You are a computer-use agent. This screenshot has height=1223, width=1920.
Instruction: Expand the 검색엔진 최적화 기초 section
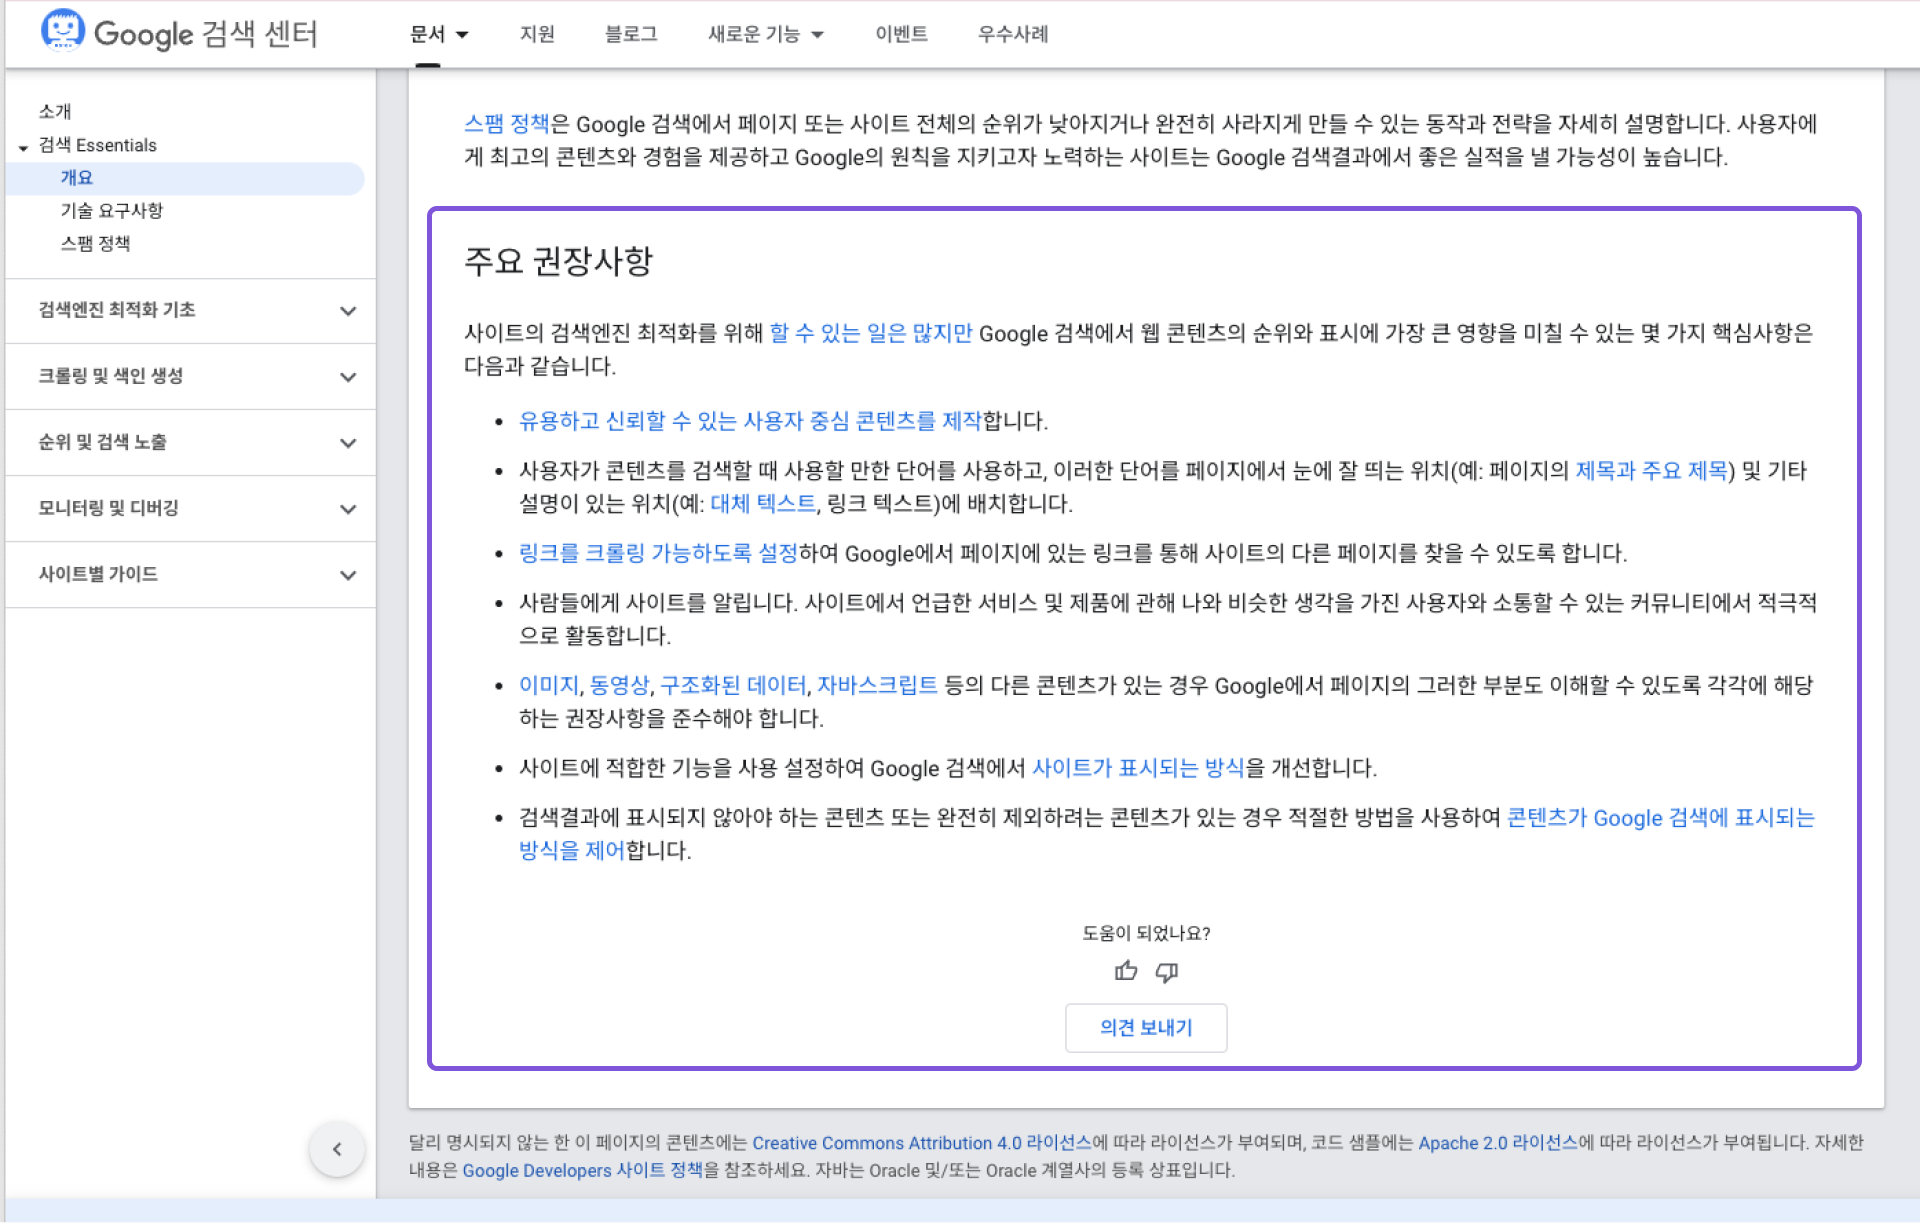[347, 311]
